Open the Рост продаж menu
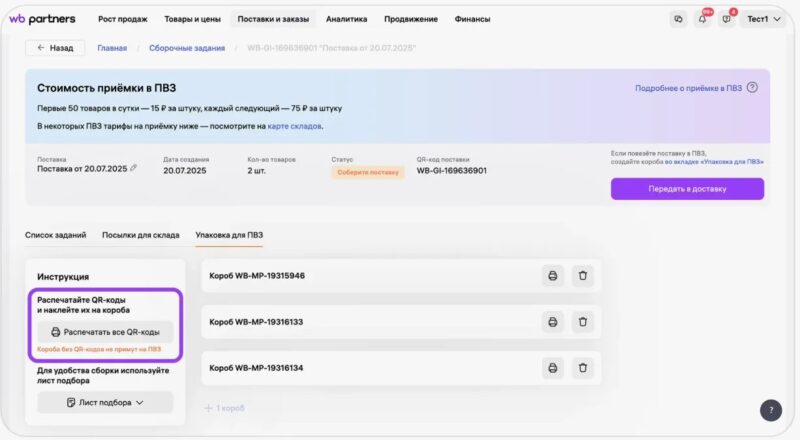This screenshot has height=440, width=800. [122, 19]
